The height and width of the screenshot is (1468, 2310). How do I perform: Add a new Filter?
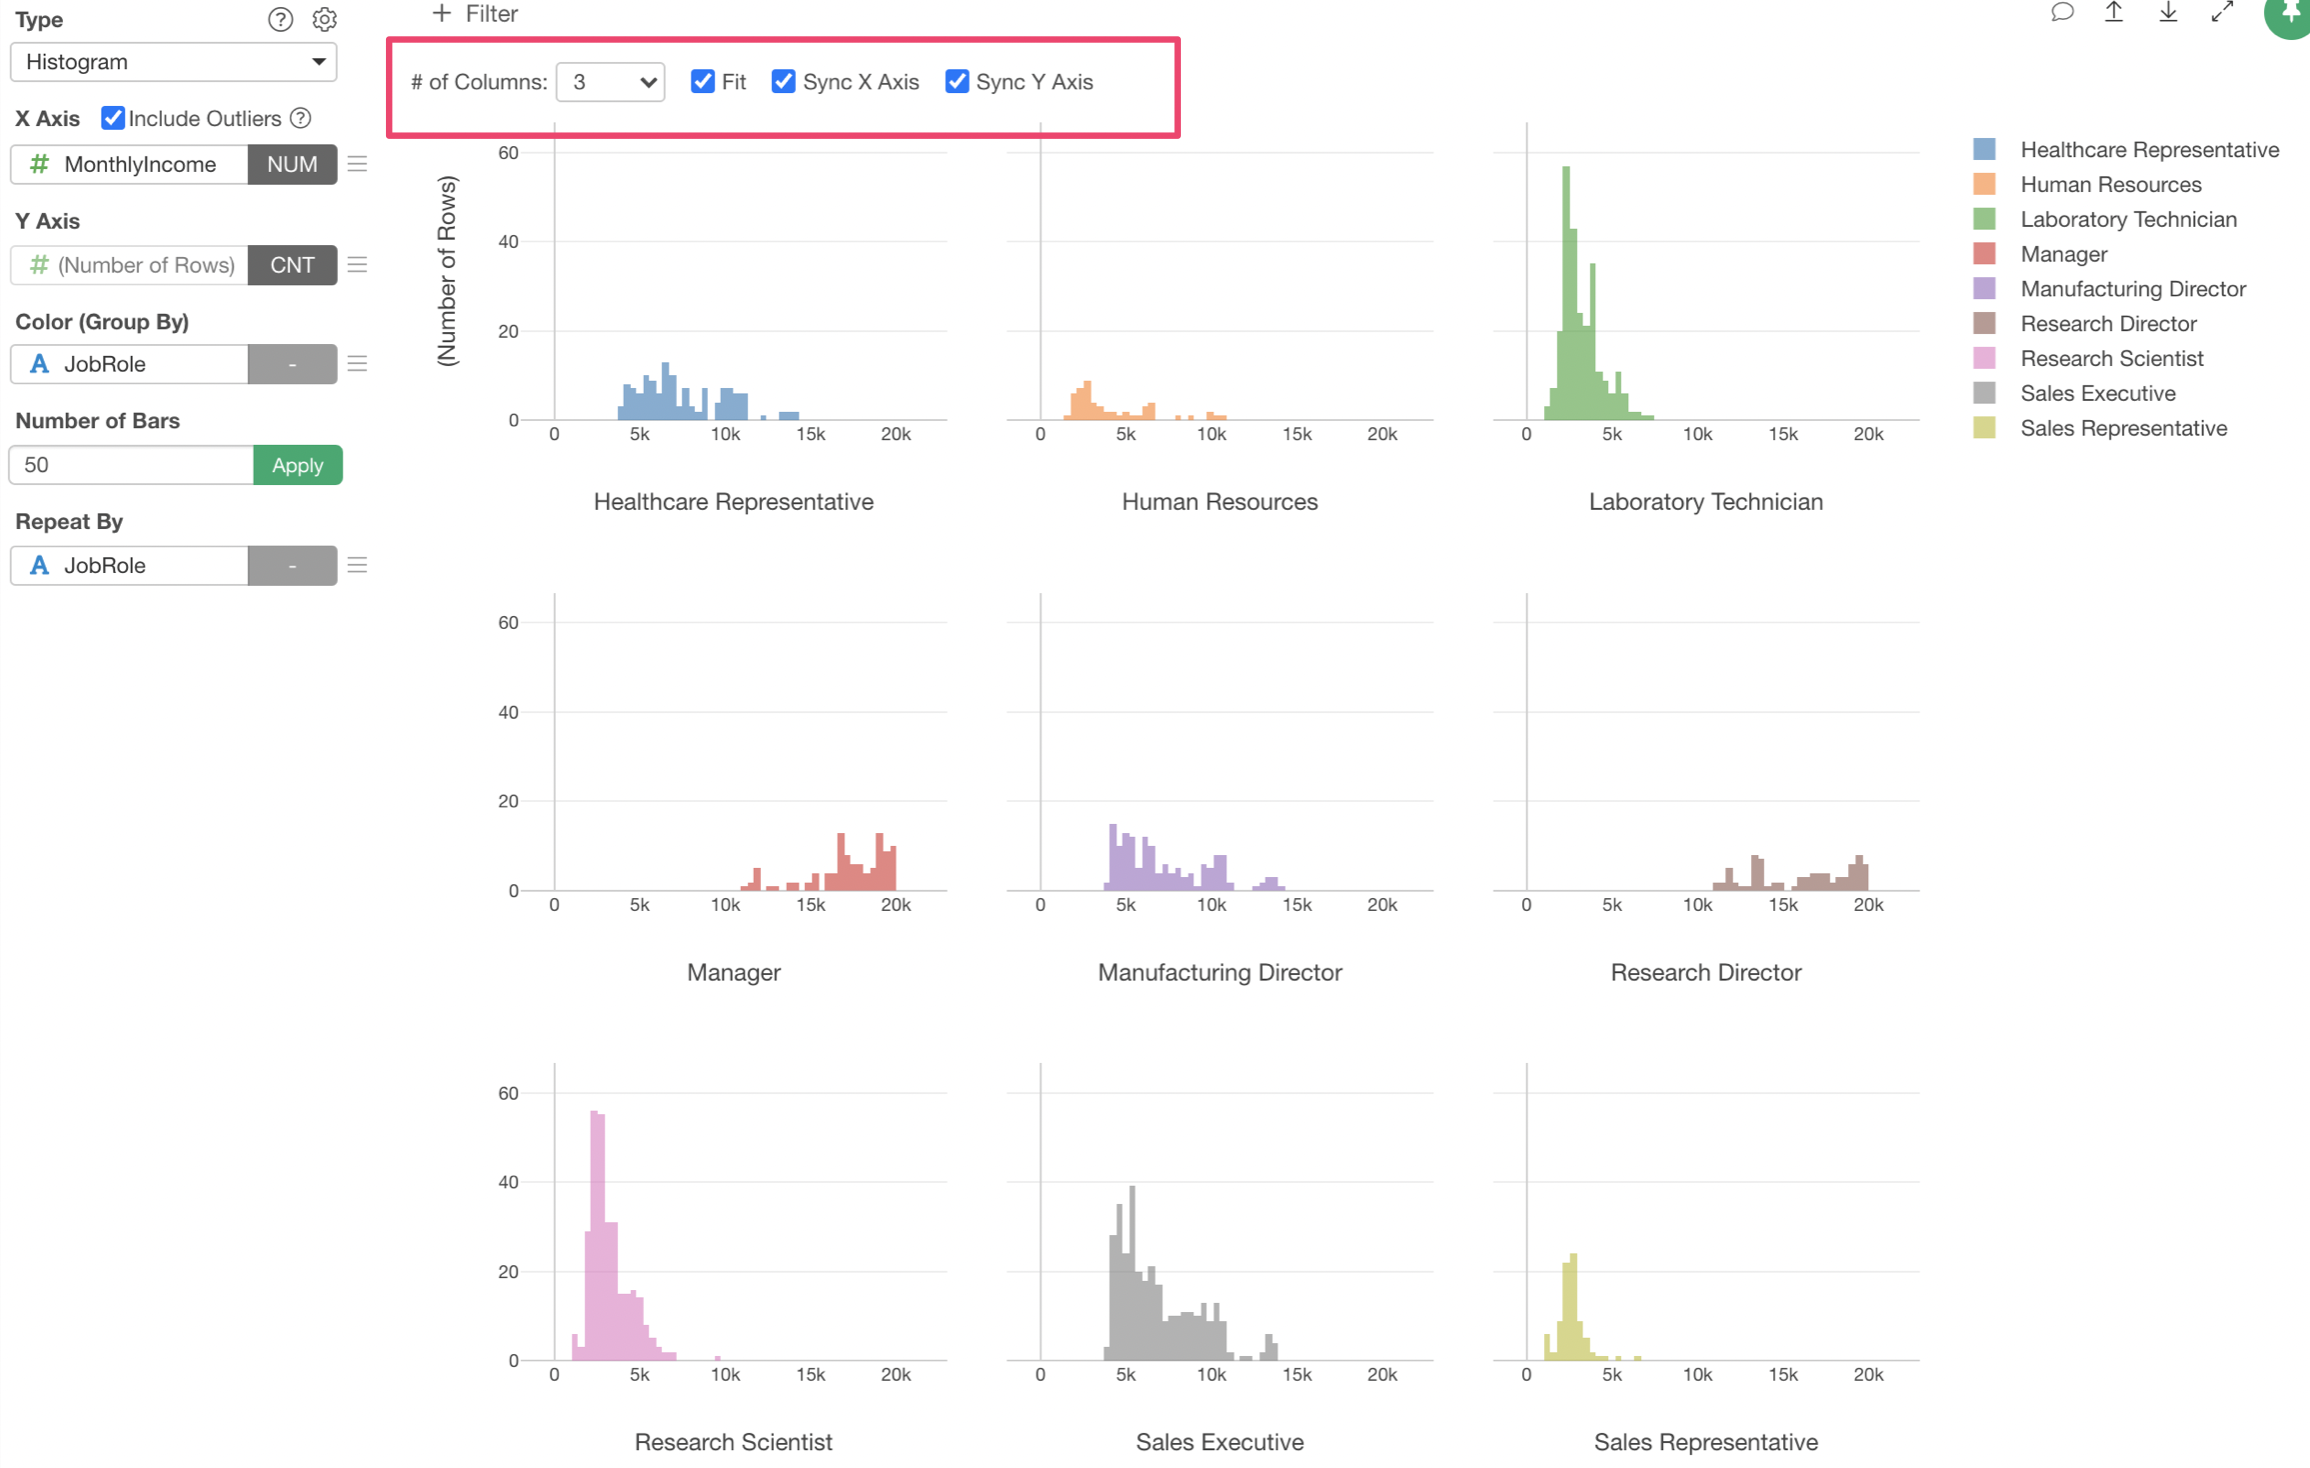(475, 14)
